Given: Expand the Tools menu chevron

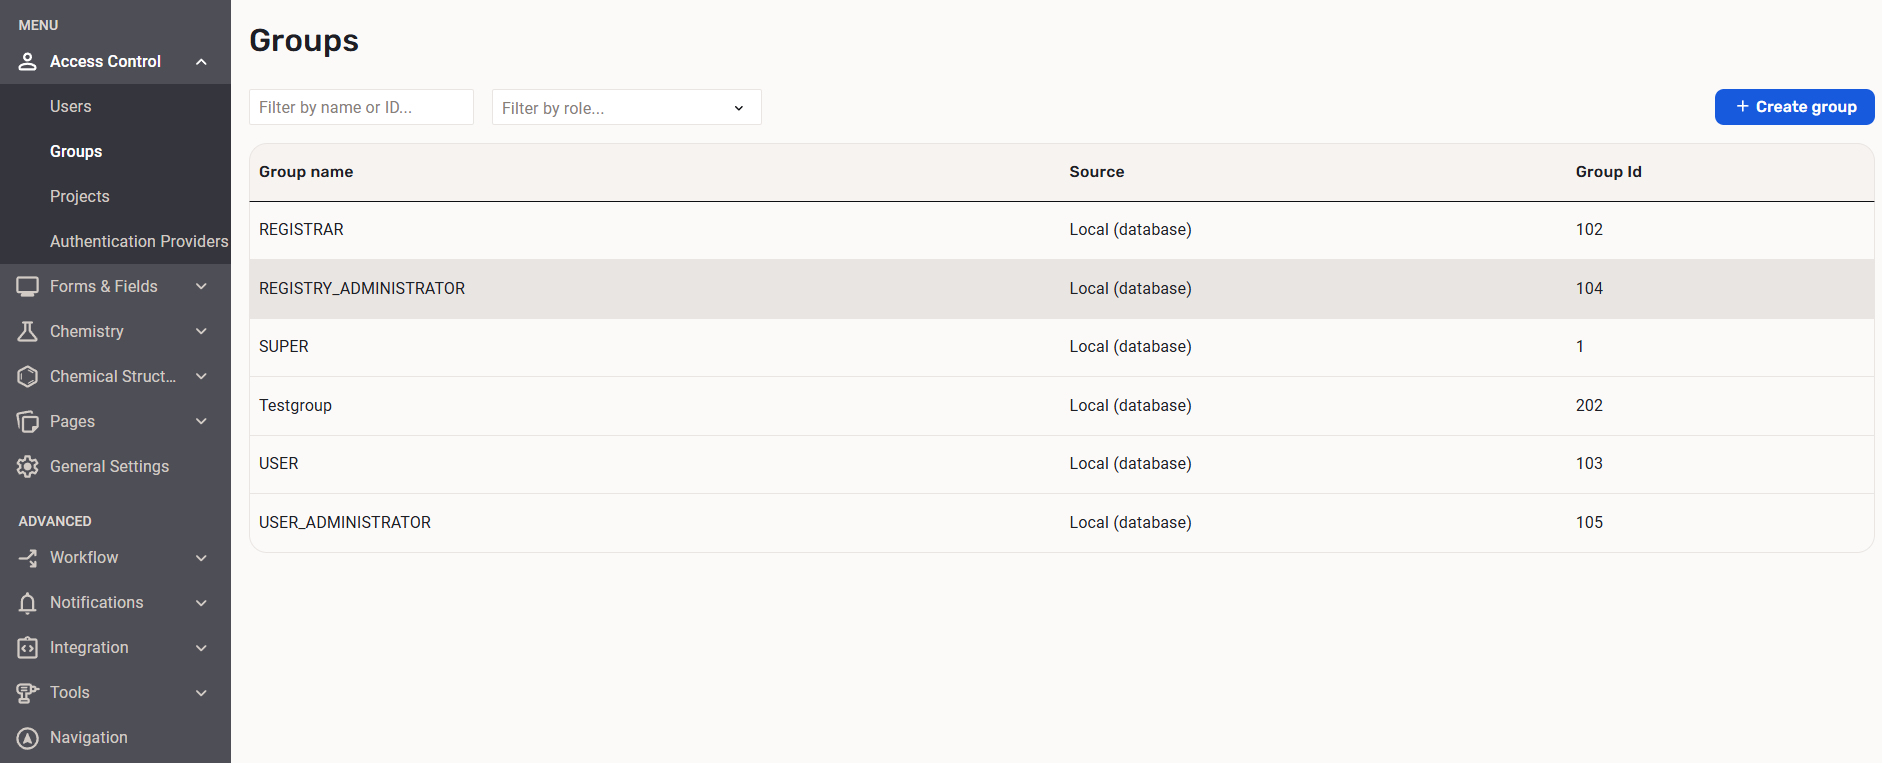Looking at the screenshot, I should pyautogui.click(x=201, y=693).
